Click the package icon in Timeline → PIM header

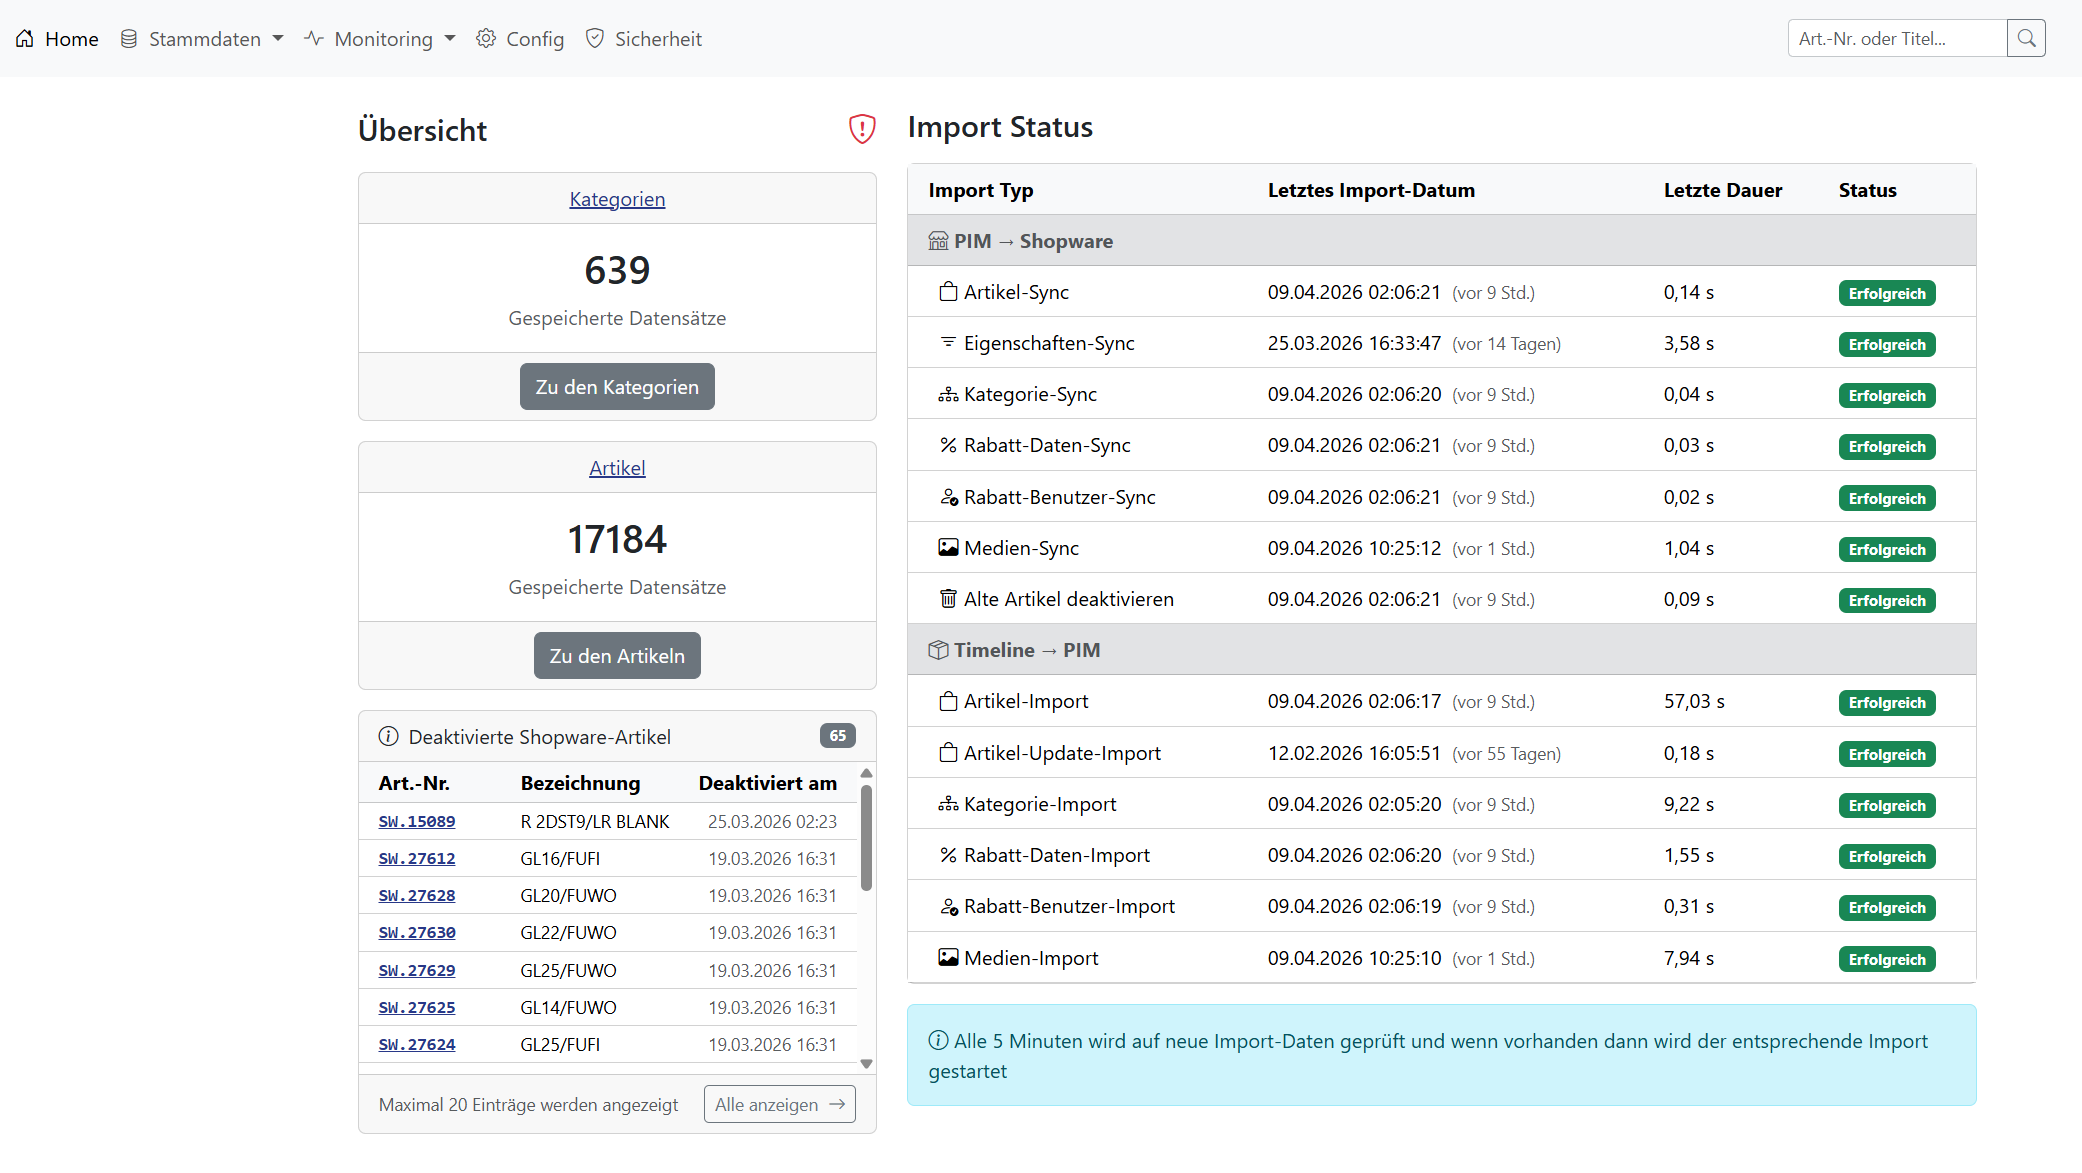(938, 649)
